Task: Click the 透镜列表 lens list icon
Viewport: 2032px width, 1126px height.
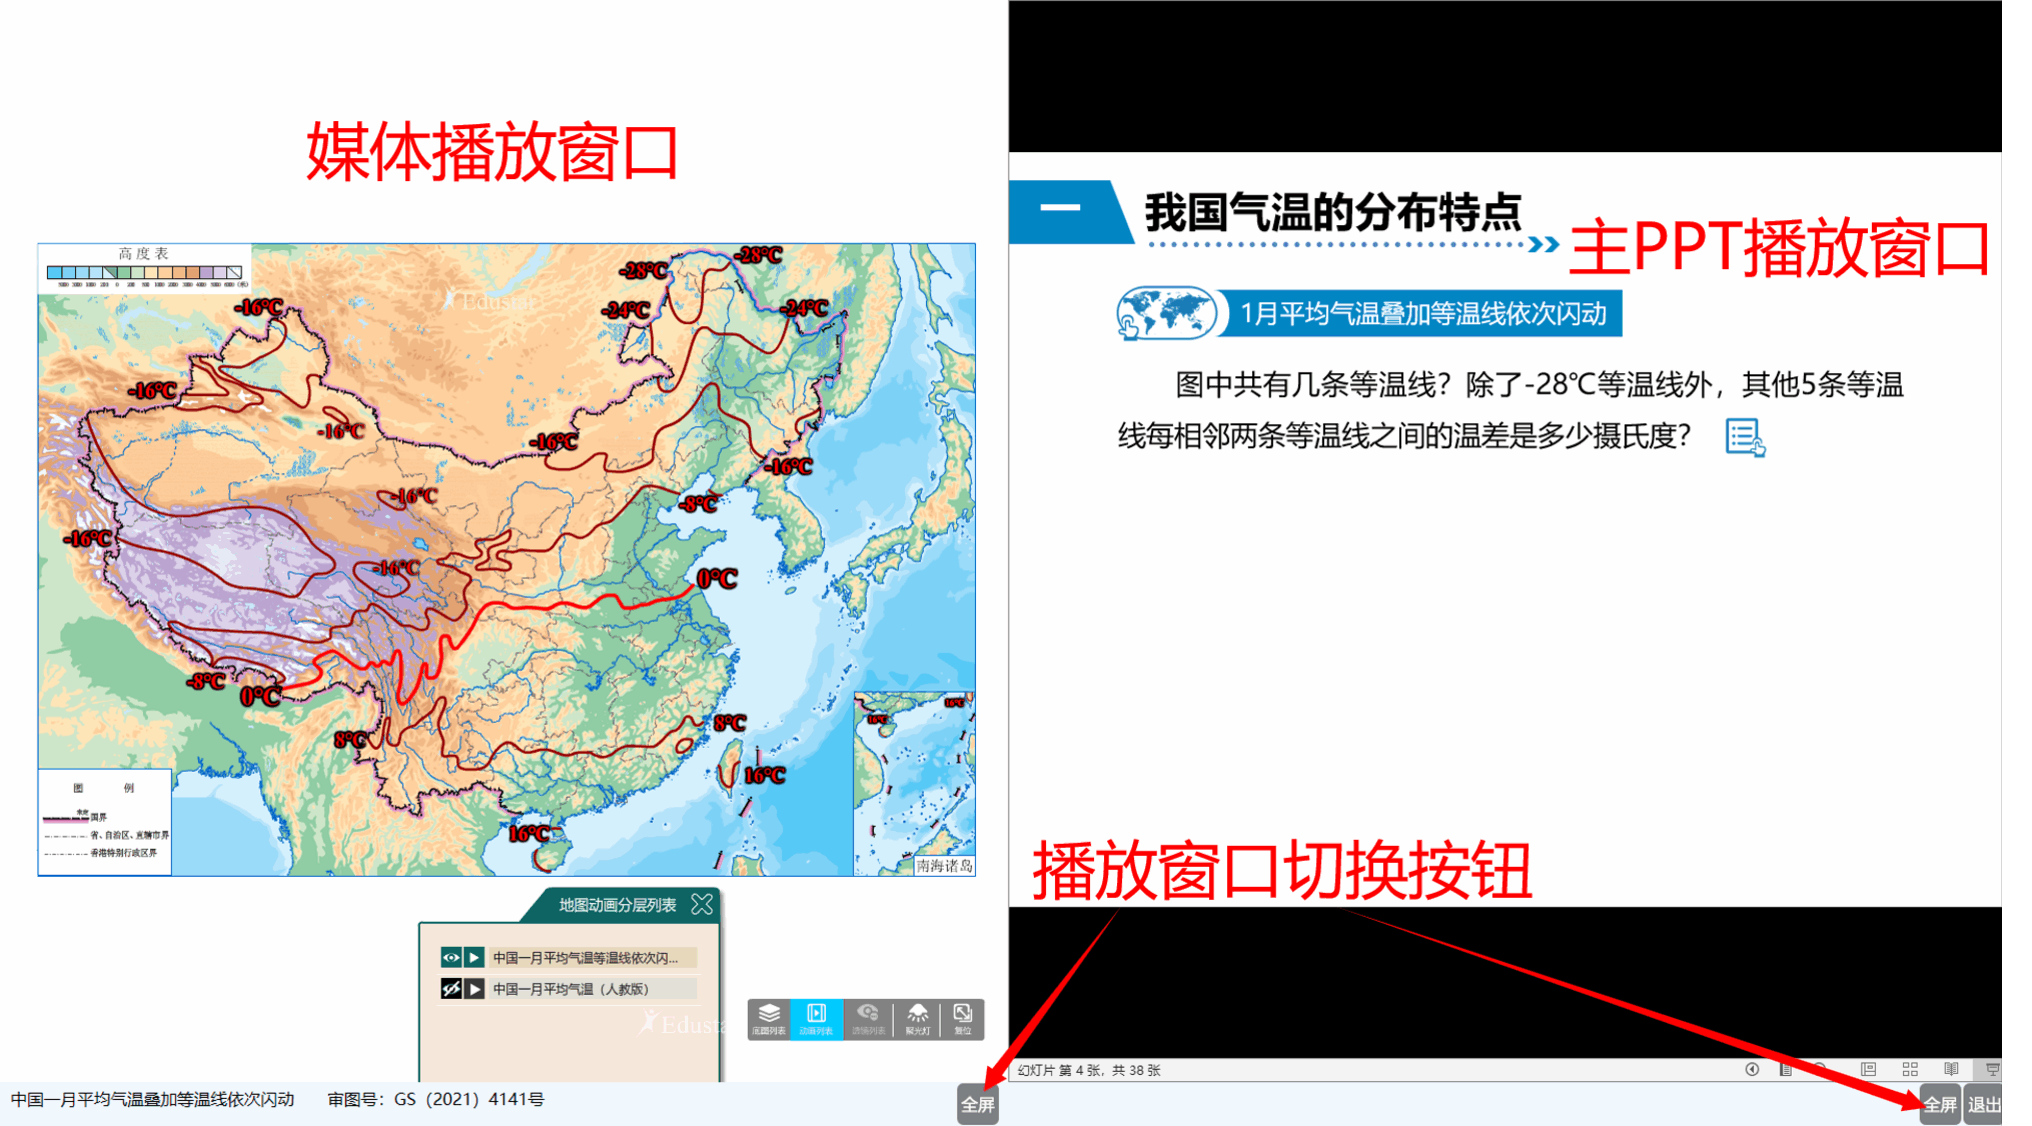Action: point(868,1019)
